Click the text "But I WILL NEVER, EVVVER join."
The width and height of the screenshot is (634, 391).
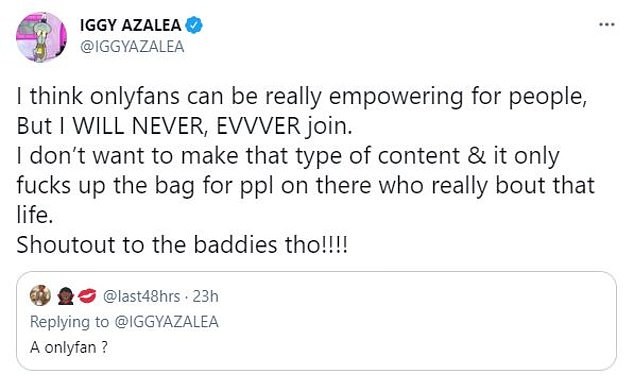(x=185, y=126)
